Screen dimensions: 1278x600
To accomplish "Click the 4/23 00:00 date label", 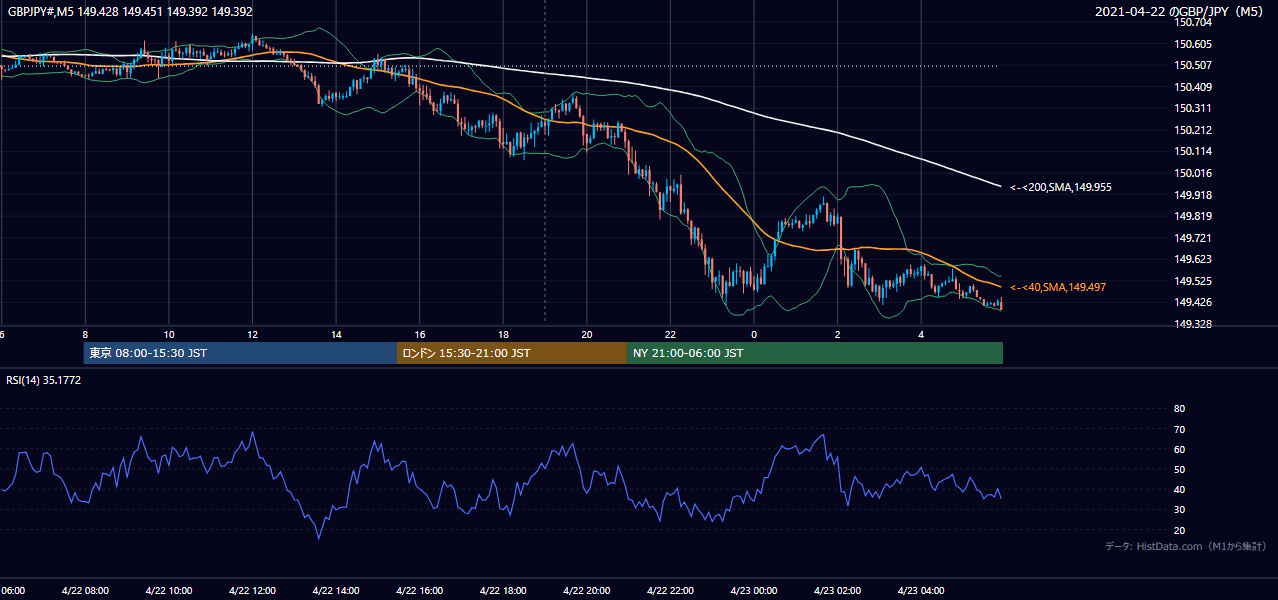I will tap(754, 590).
